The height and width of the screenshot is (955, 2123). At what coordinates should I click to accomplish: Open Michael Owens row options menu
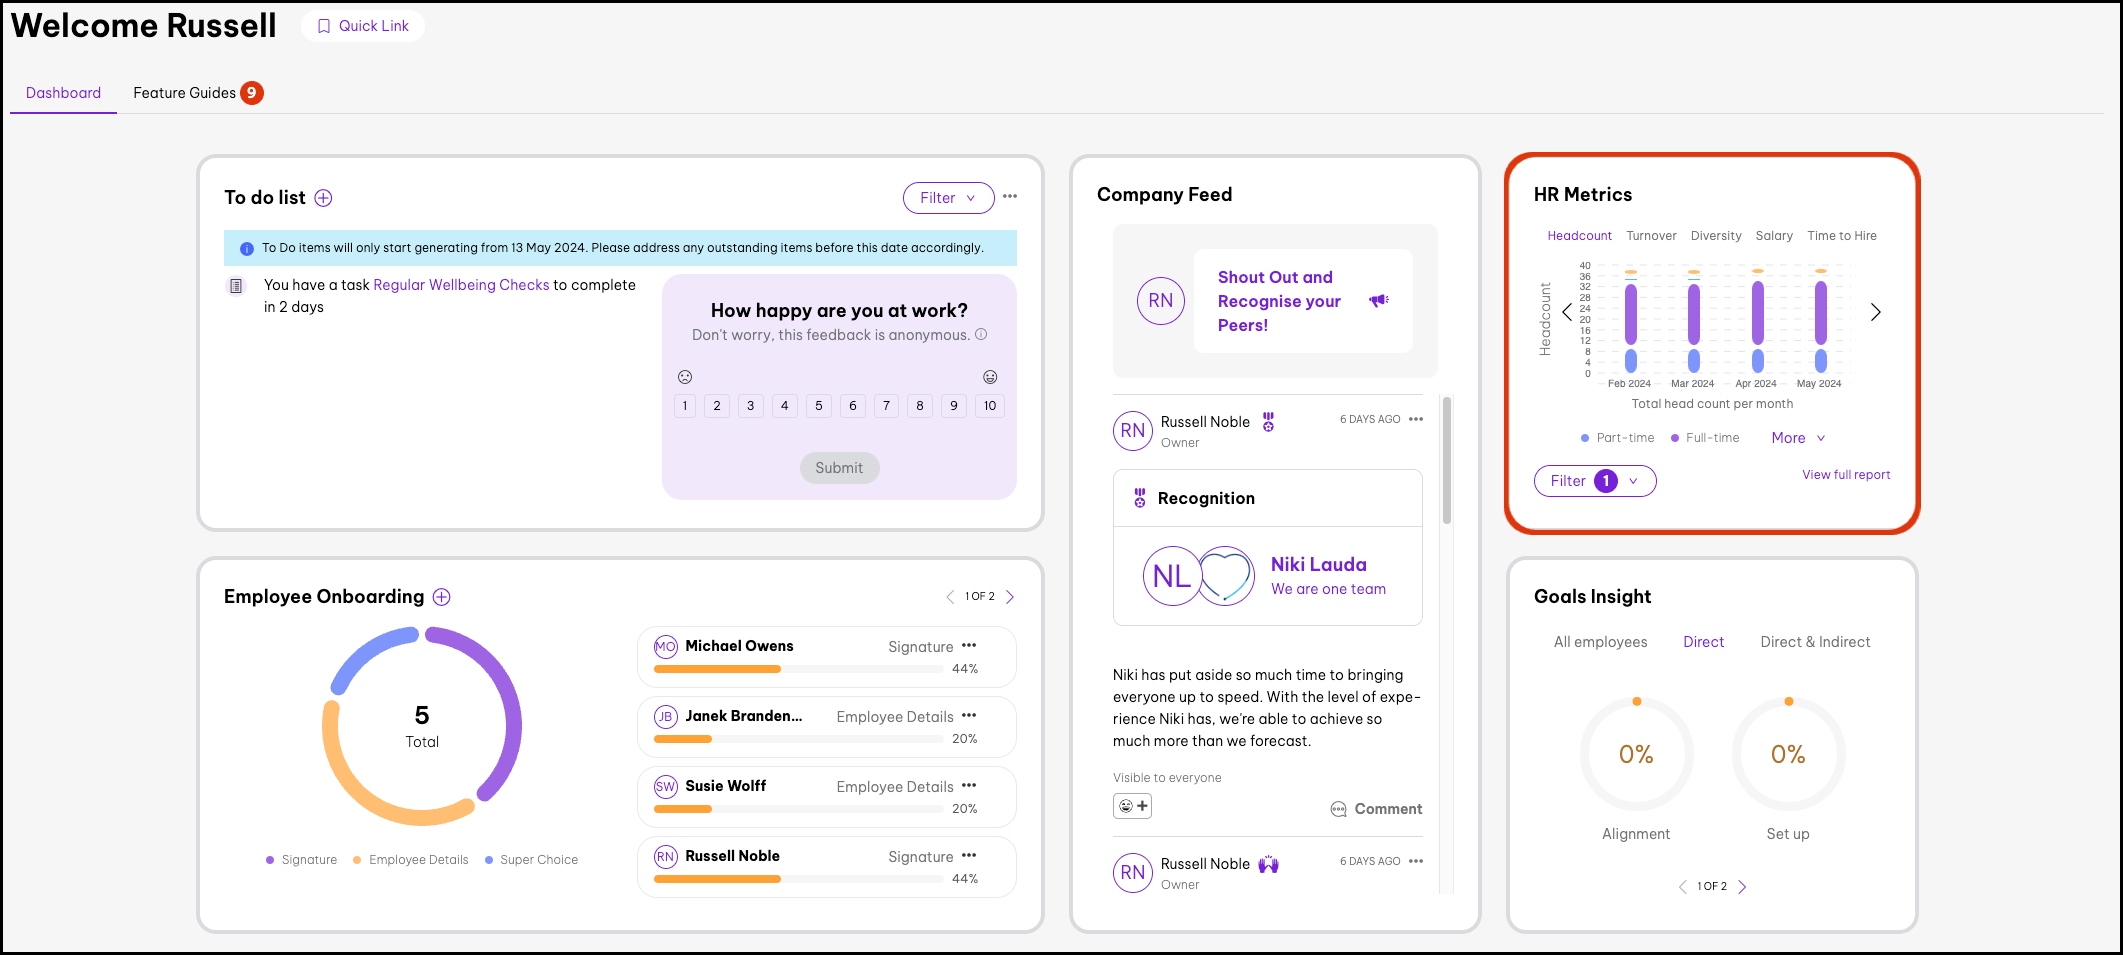pyautogui.click(x=969, y=646)
